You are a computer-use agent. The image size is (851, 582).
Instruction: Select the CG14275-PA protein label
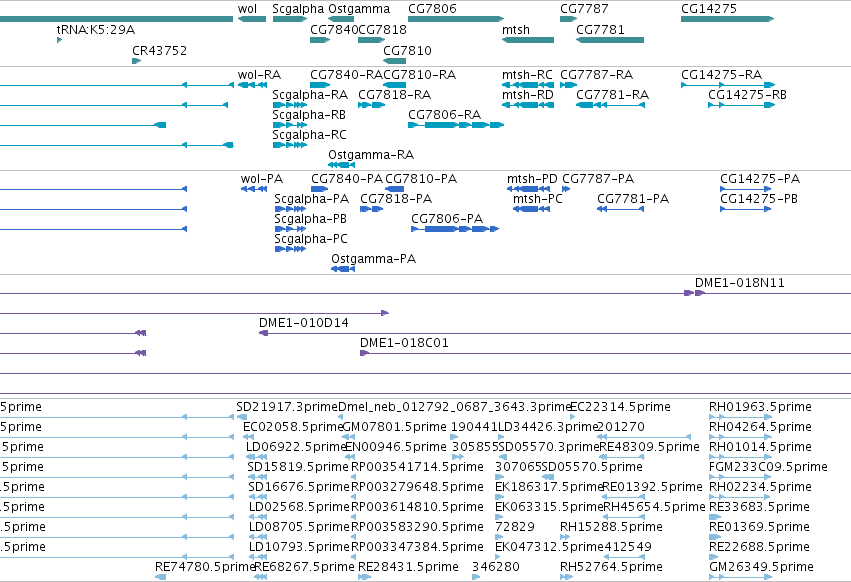coord(760,179)
